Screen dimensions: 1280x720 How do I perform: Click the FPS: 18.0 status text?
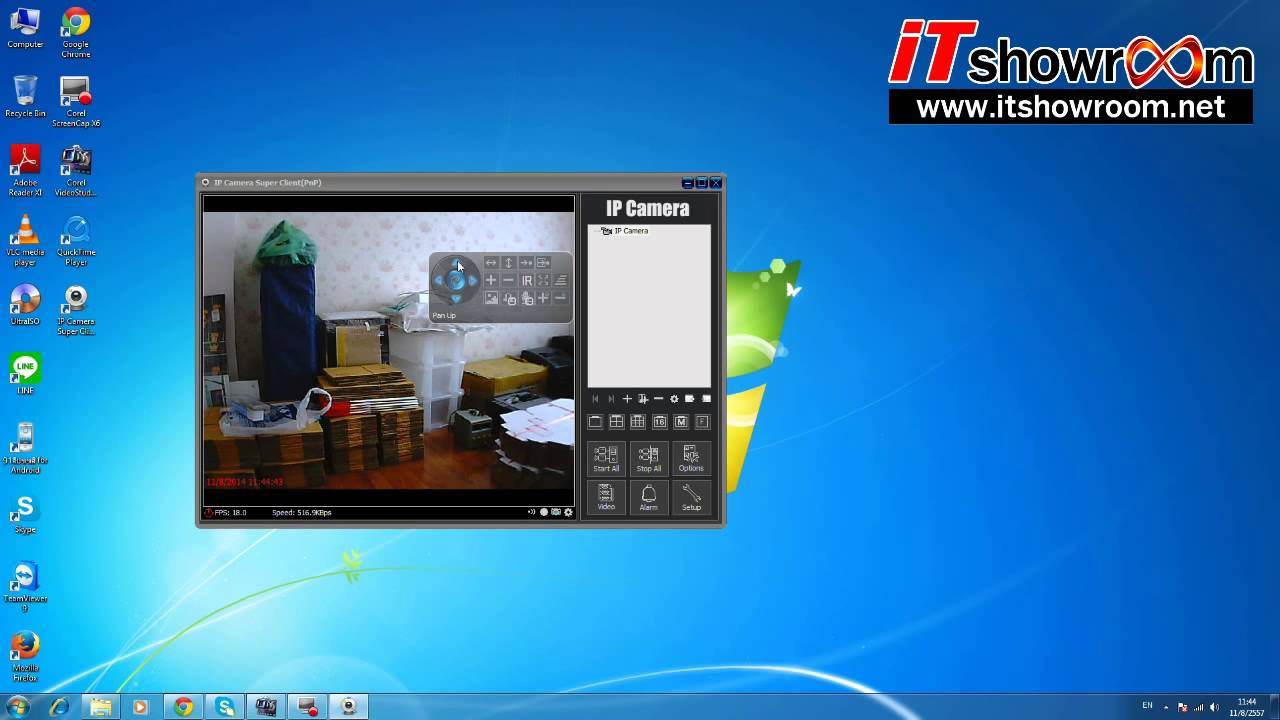230,512
